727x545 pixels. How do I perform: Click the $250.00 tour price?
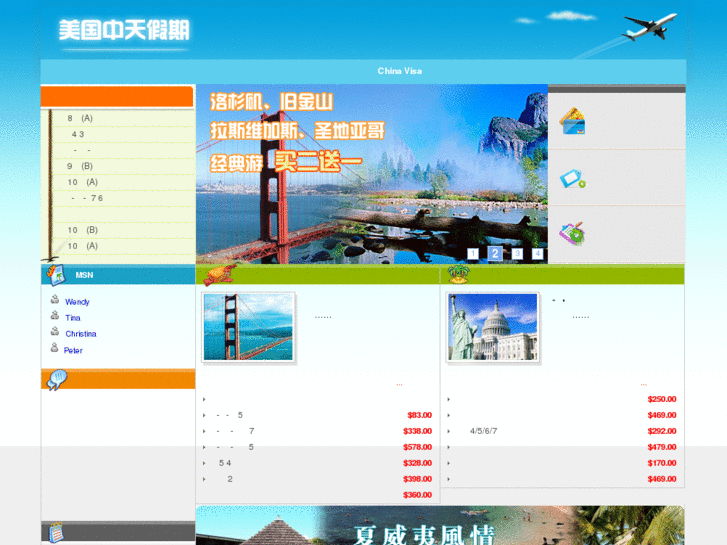pos(662,399)
